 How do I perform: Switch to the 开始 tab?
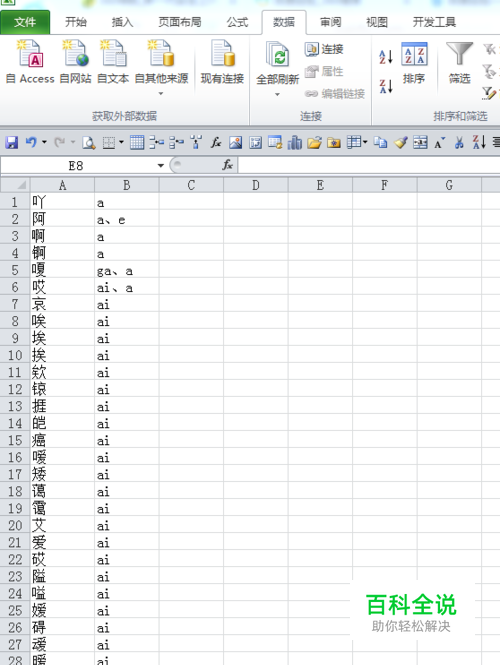click(x=76, y=22)
